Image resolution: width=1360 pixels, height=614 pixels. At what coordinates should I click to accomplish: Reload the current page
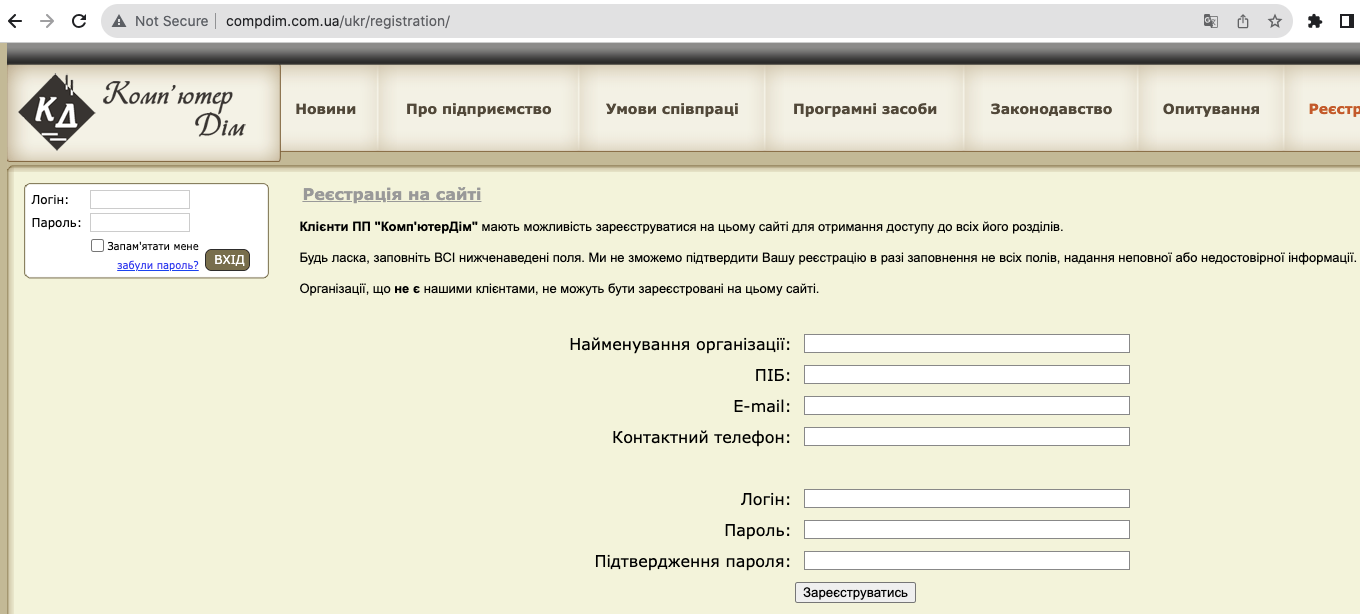click(x=80, y=21)
